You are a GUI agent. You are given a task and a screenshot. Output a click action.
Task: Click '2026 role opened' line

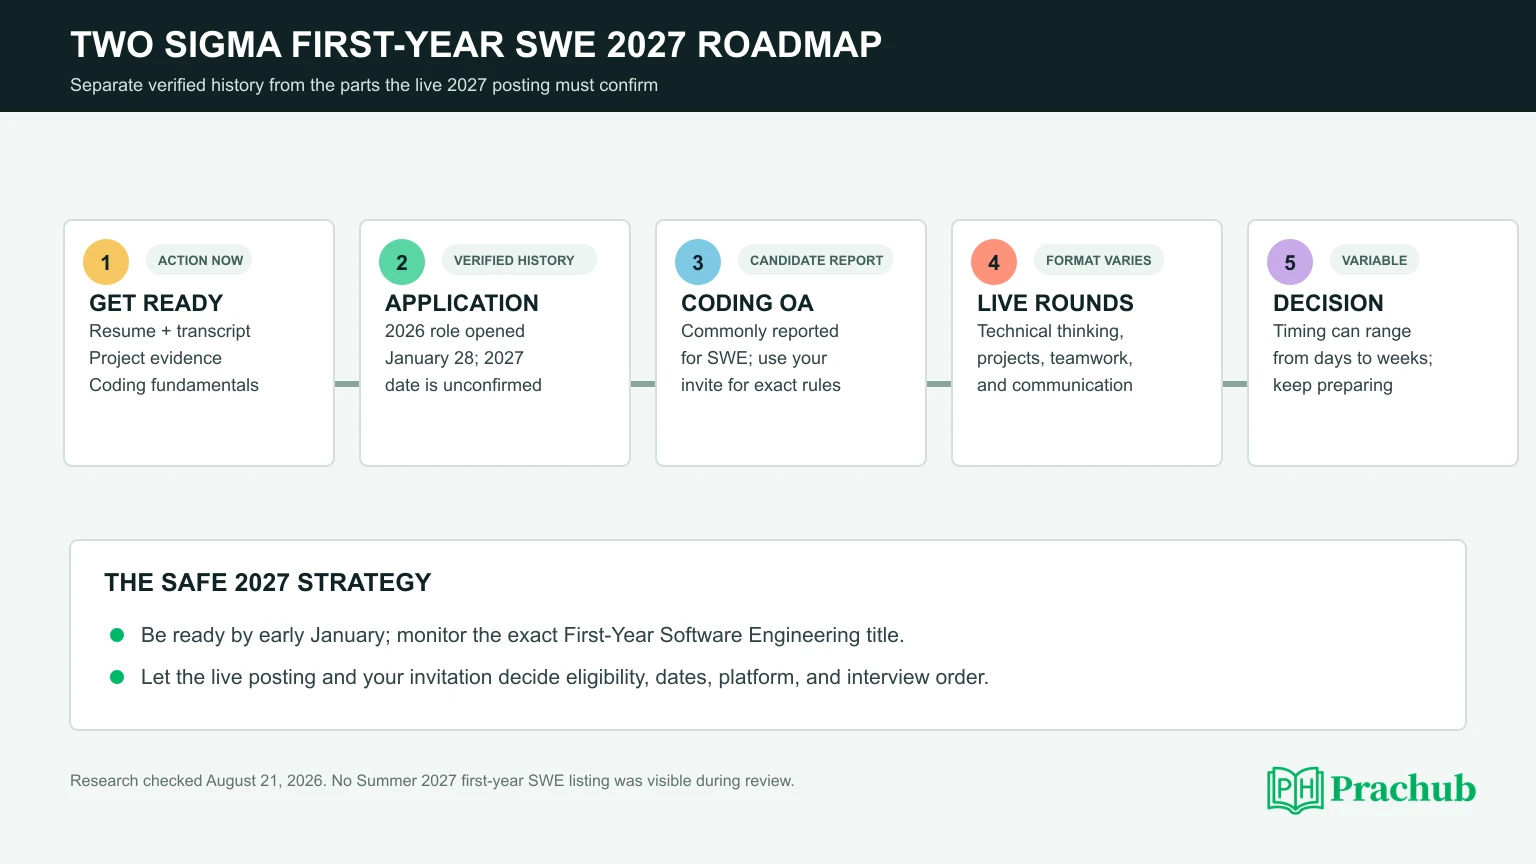(455, 331)
